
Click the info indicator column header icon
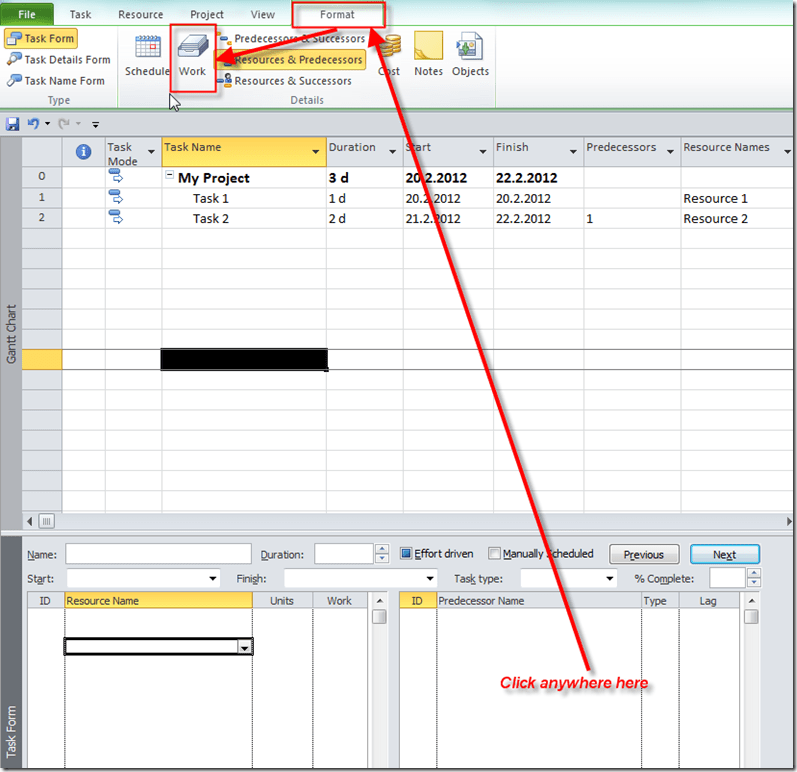tap(84, 152)
